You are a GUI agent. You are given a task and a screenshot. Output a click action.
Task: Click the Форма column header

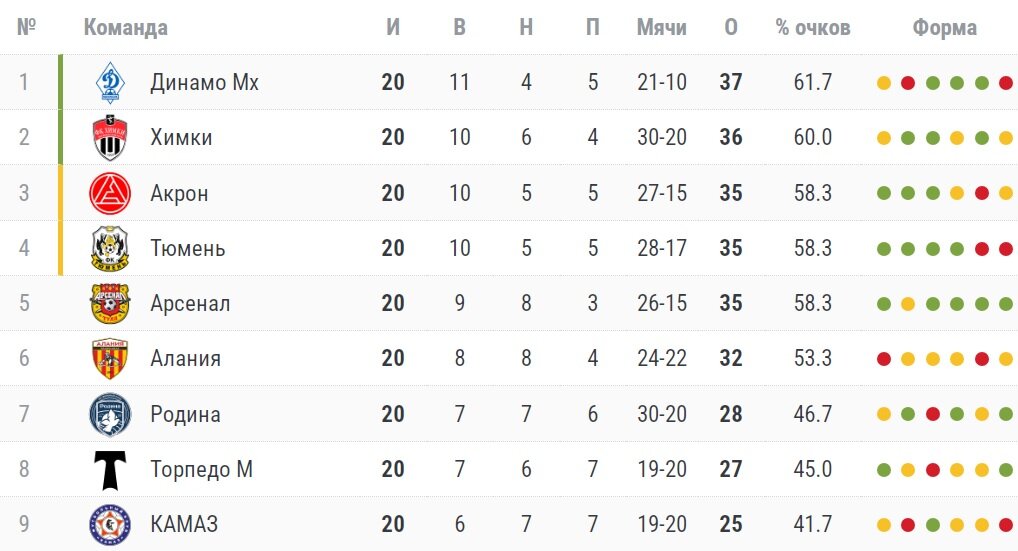pos(945,27)
